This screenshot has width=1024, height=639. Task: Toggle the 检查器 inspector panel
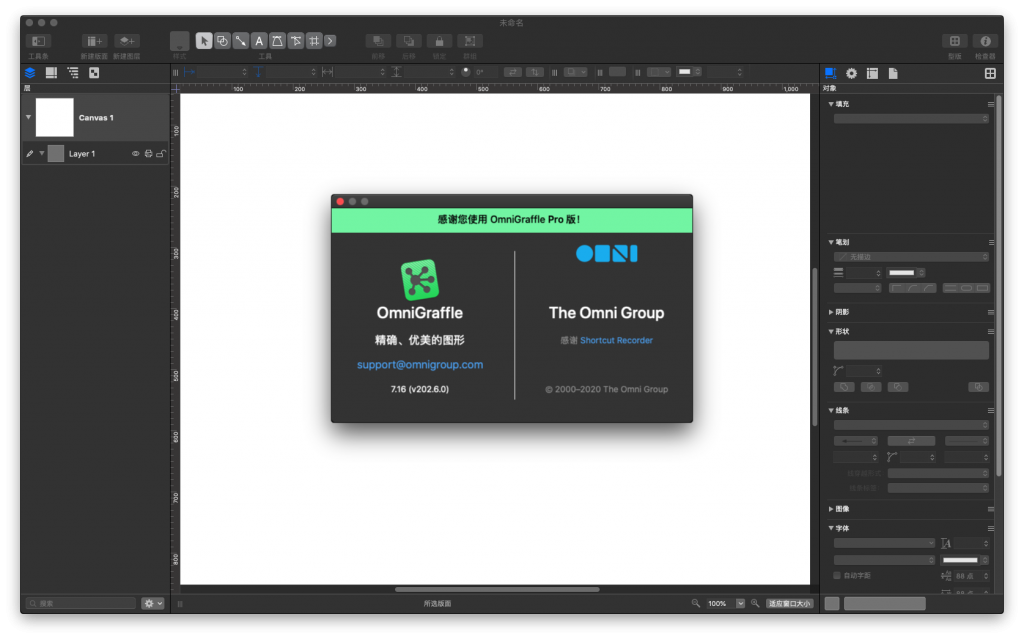pyautogui.click(x=985, y=41)
